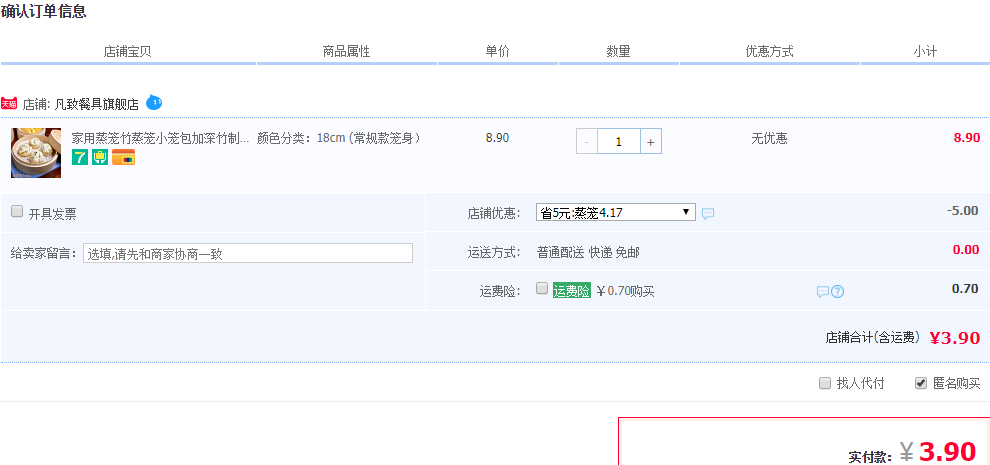Screen dimensions: 990x465
Task: Click the 小计 column header
Action: [x=925, y=52]
